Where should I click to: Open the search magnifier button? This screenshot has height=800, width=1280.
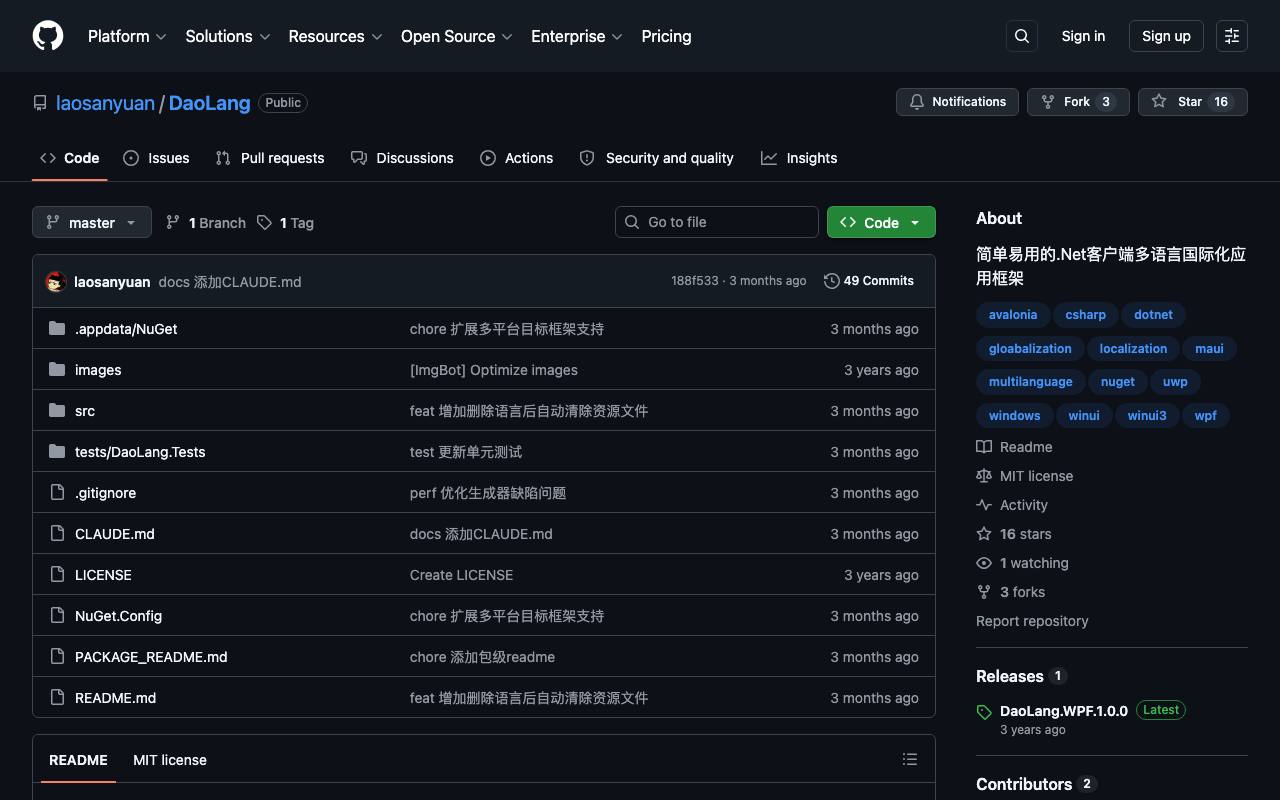pyautogui.click(x=1022, y=36)
